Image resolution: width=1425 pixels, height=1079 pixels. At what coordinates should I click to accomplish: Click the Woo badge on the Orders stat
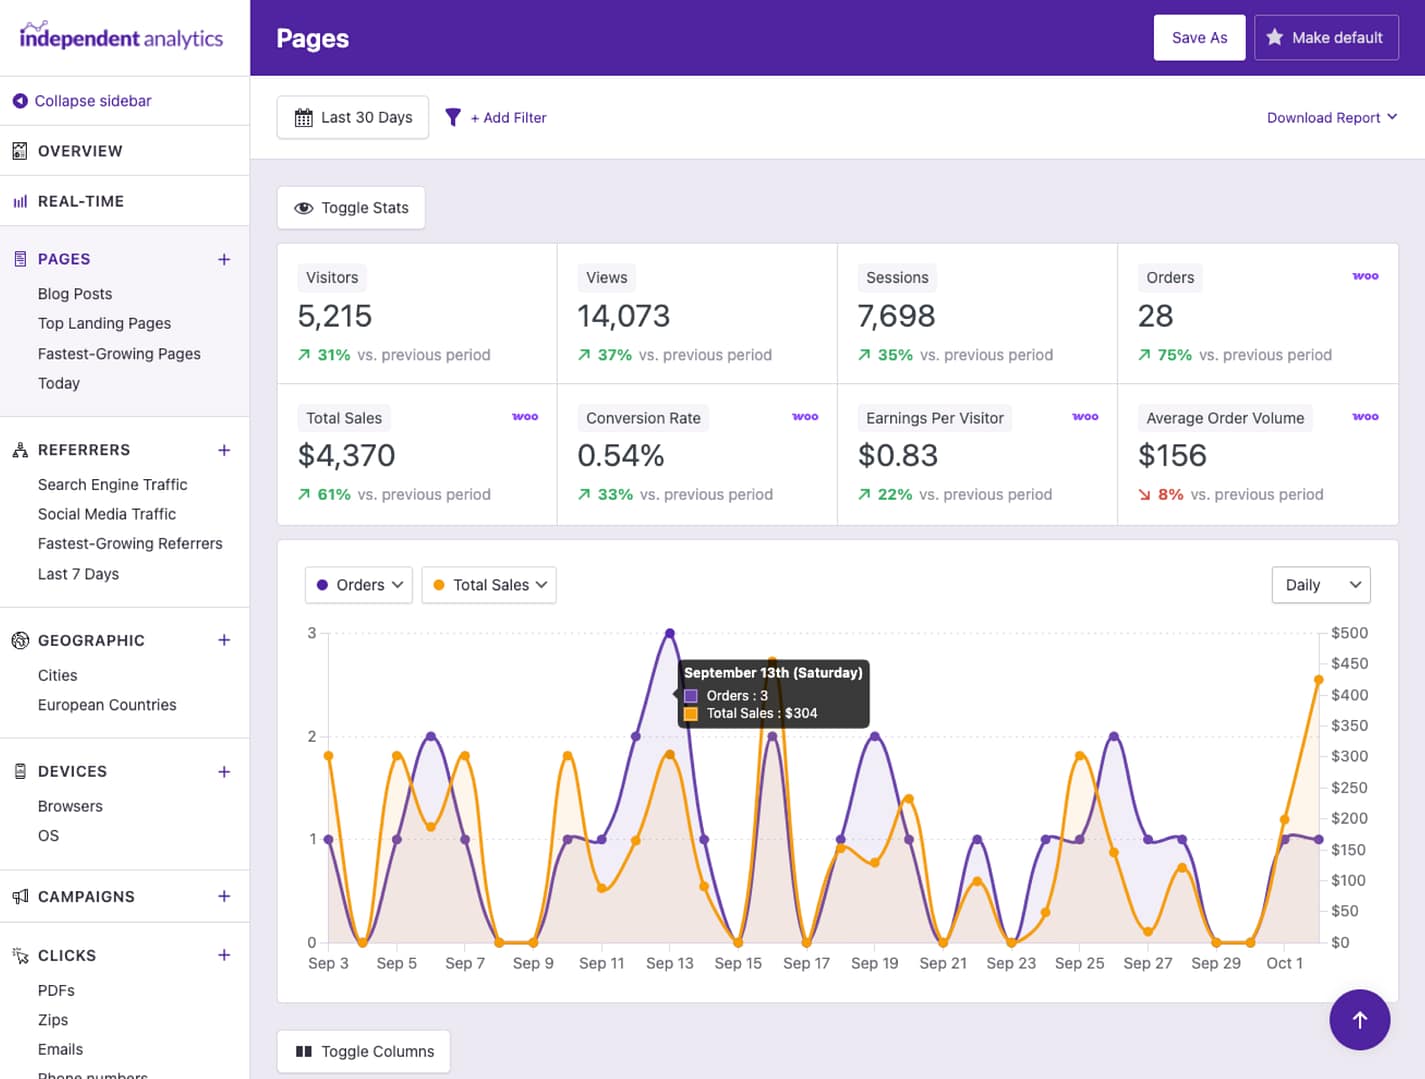tap(1365, 276)
